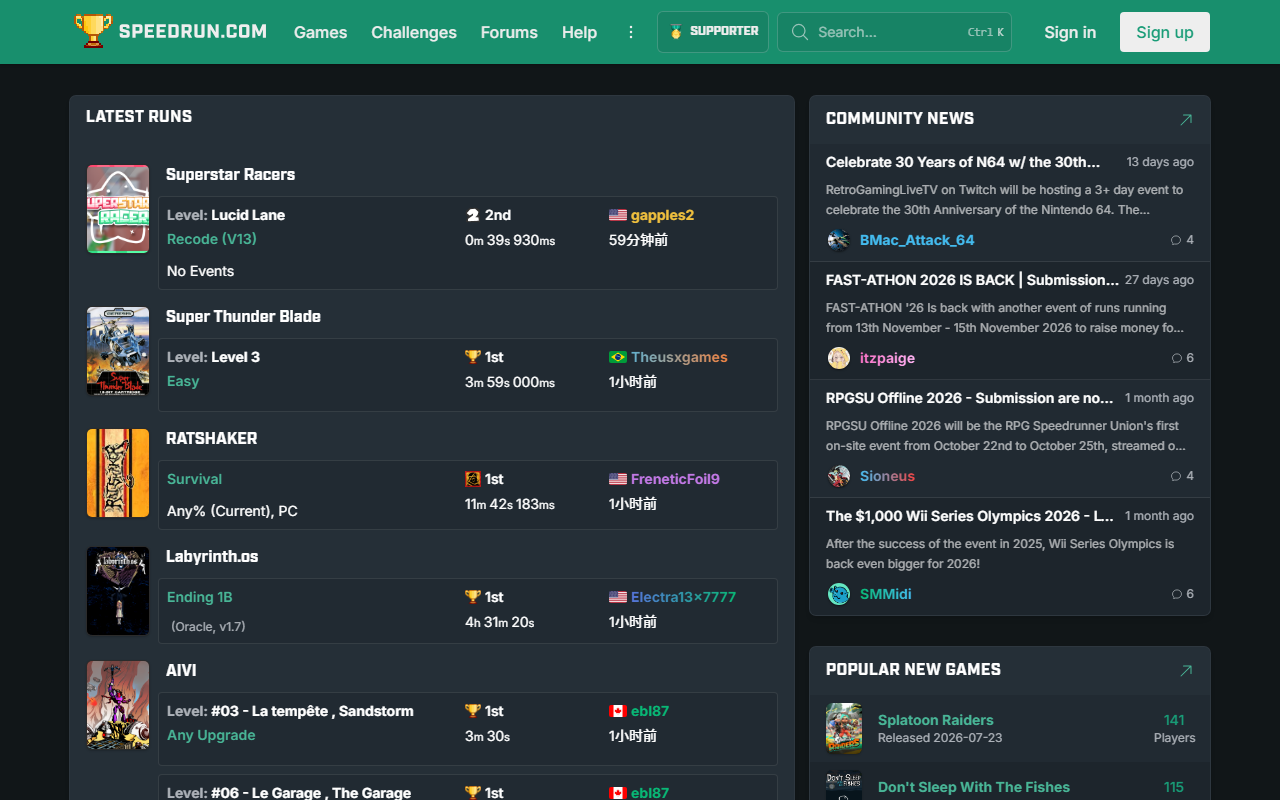Viewport: 1280px width, 800px height.
Task: Open Popular New Games arrow
Action: point(1186,670)
